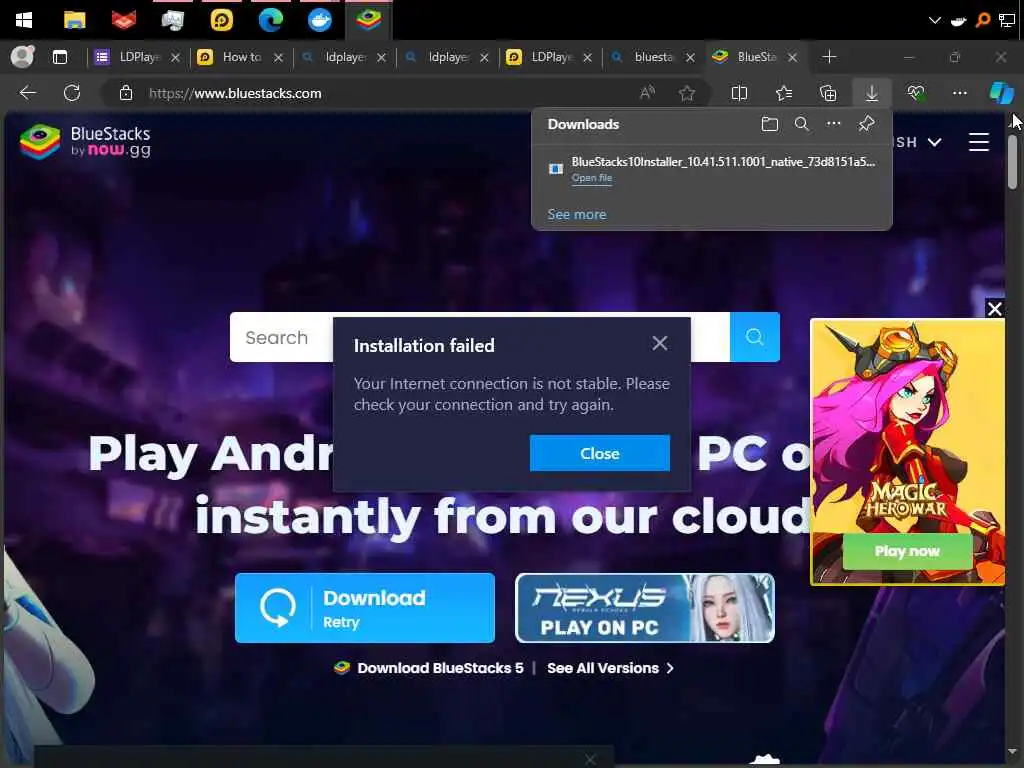Click the BlueStacks10Installer file name
This screenshot has width=1024, height=768.
click(723, 161)
